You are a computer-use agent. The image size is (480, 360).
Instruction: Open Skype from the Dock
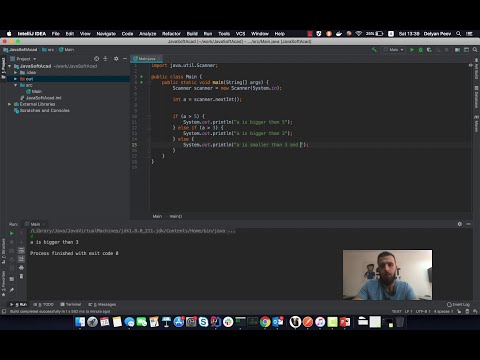[x=203, y=322]
